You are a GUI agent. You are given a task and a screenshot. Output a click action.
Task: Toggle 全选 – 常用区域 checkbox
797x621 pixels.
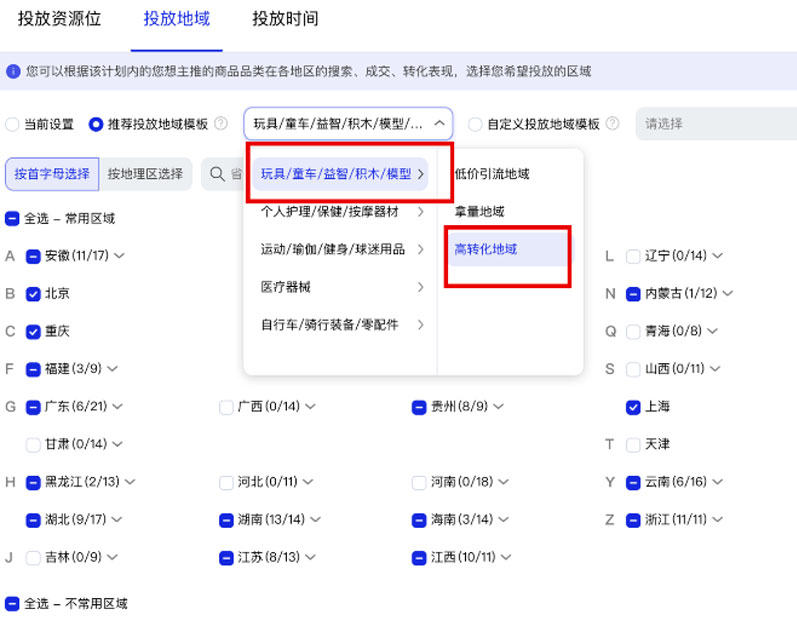coord(12,219)
